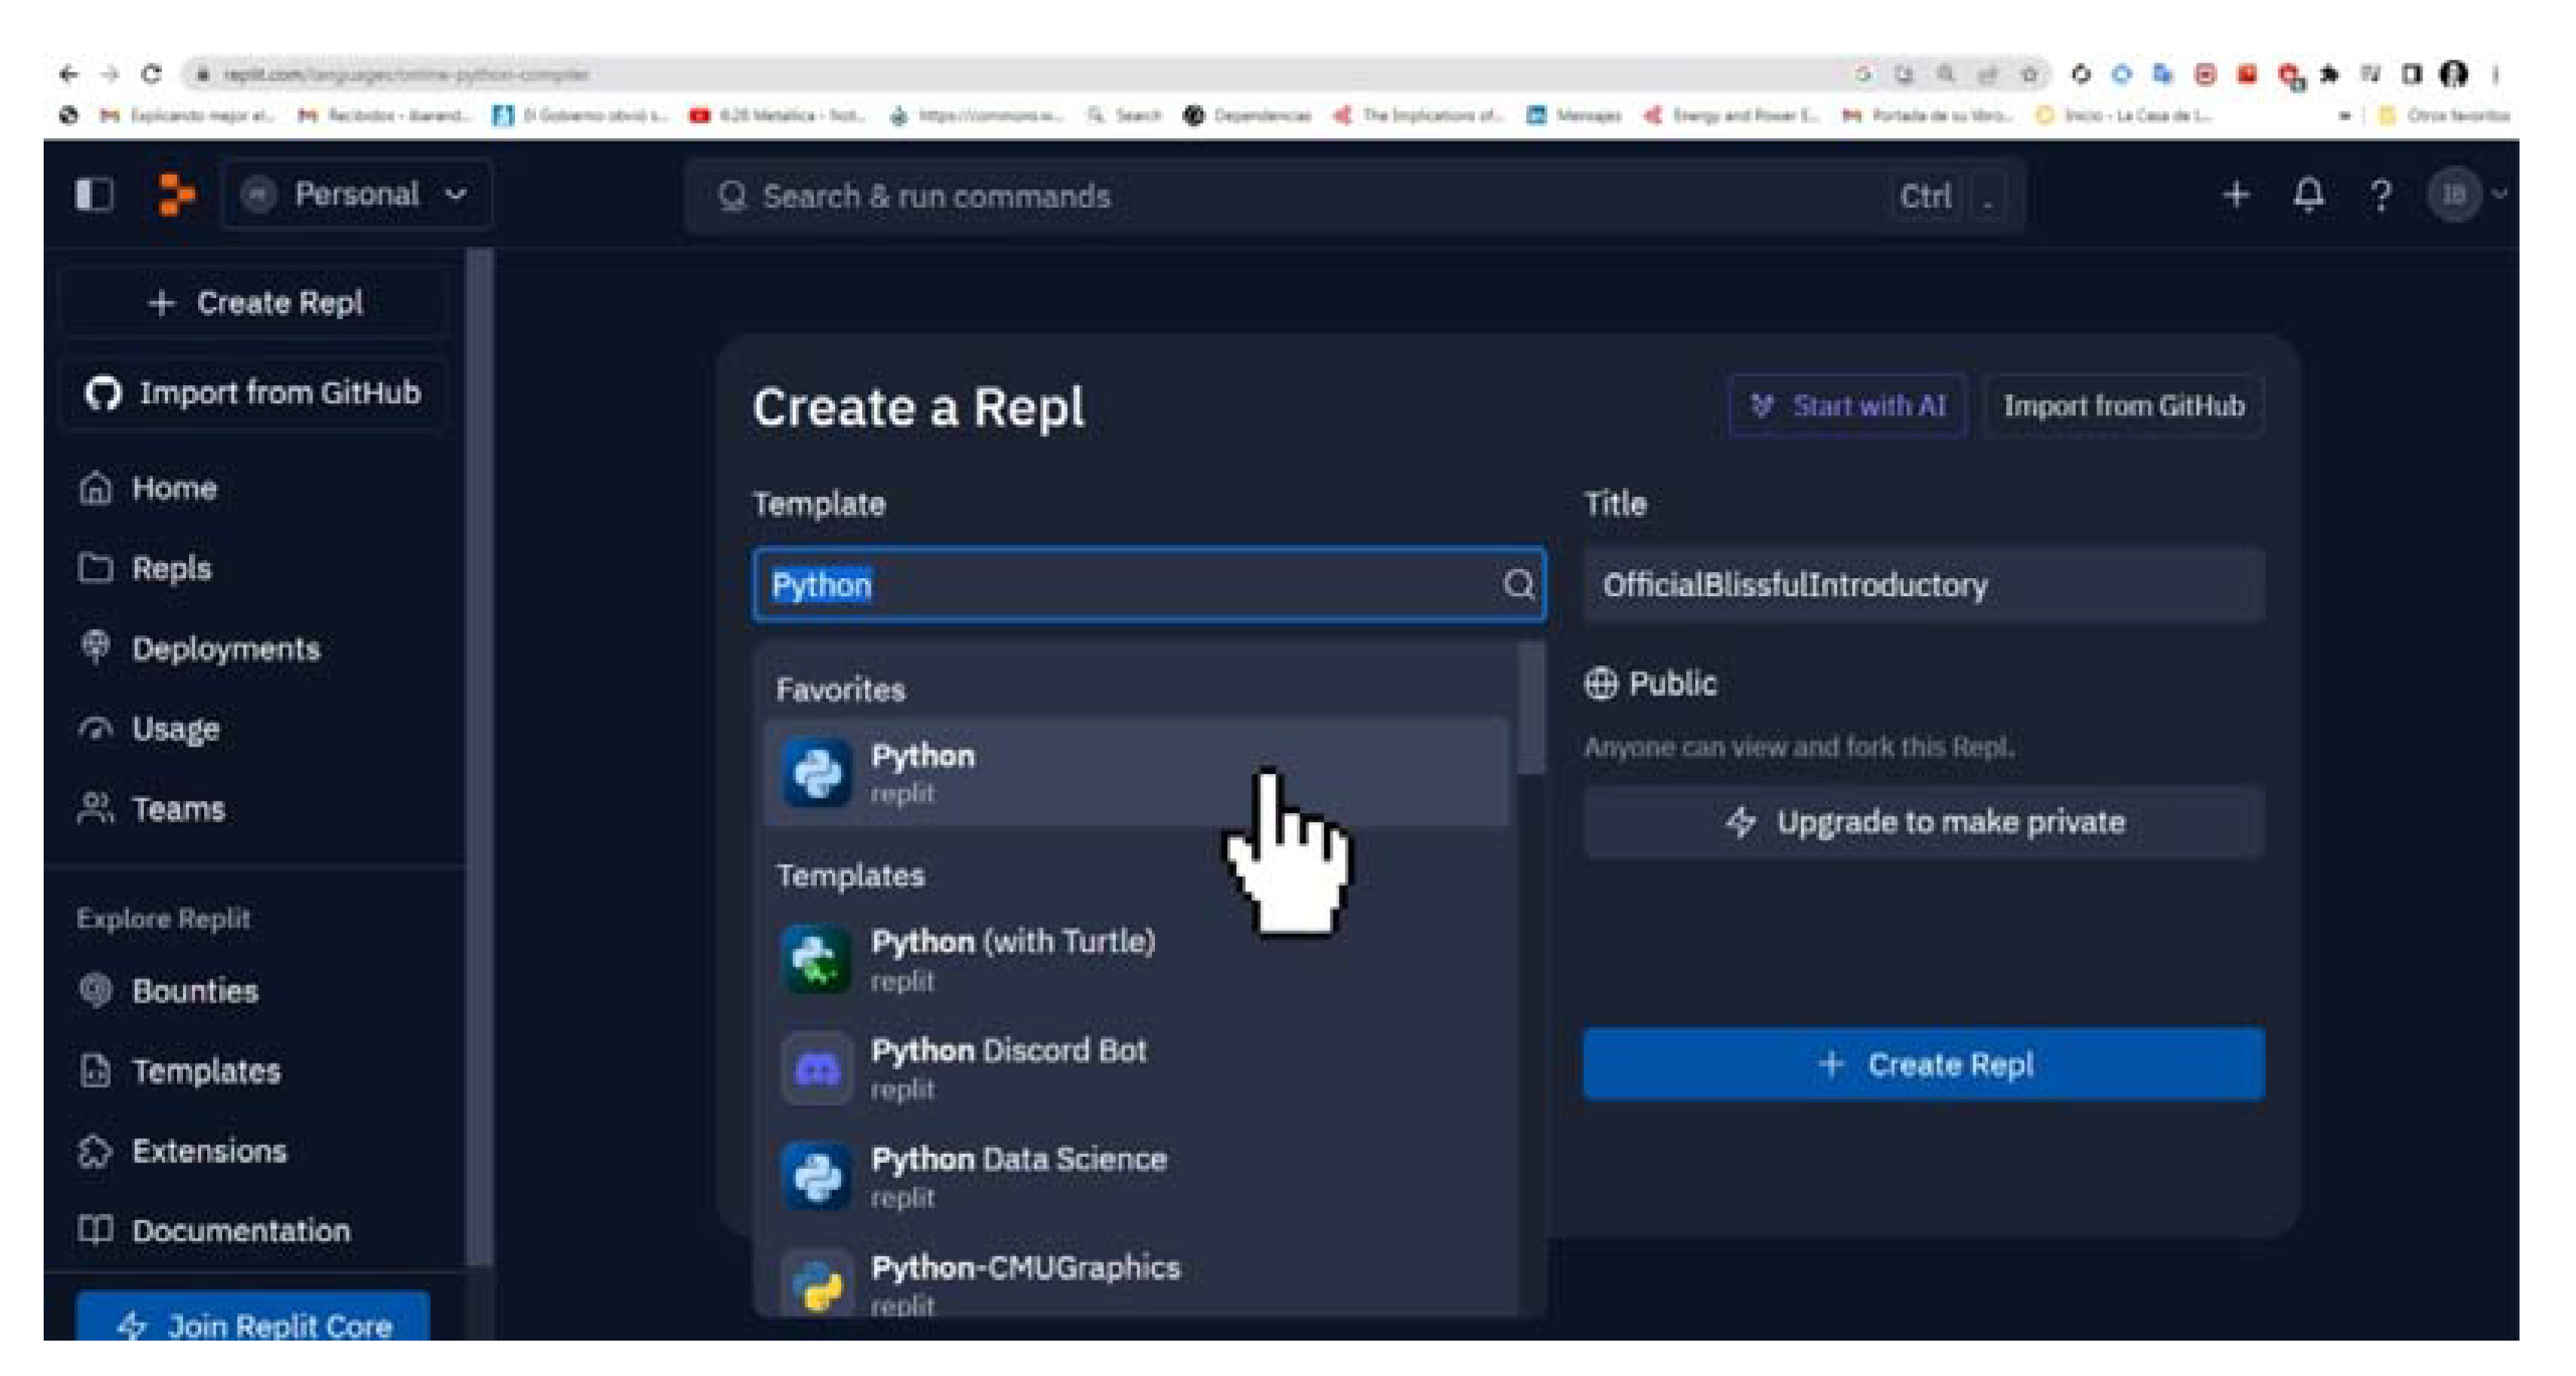
Task: Click the Repls folder icon
Action: click(95, 568)
